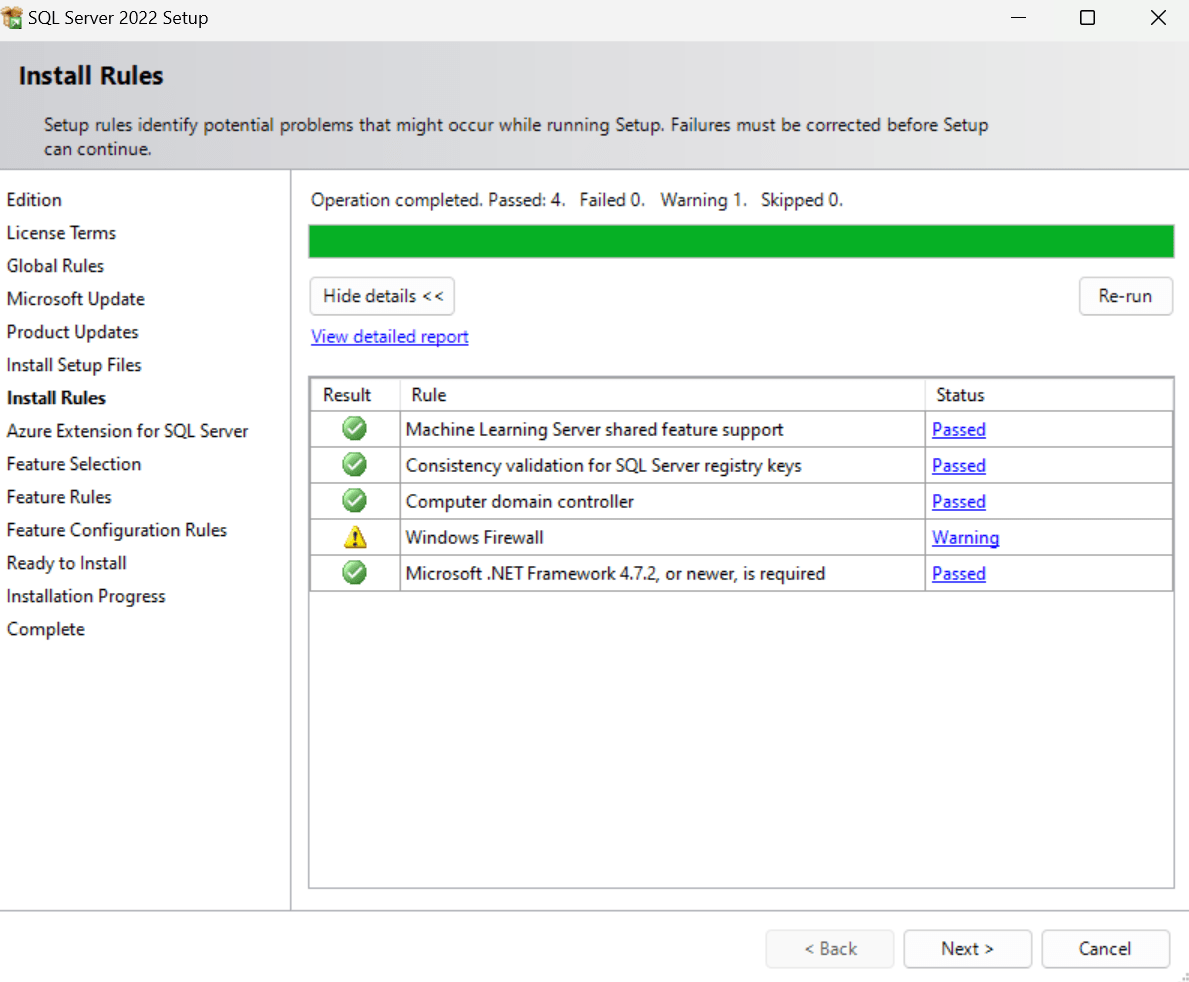Open Passed status for Computer domain controller

tap(958, 501)
